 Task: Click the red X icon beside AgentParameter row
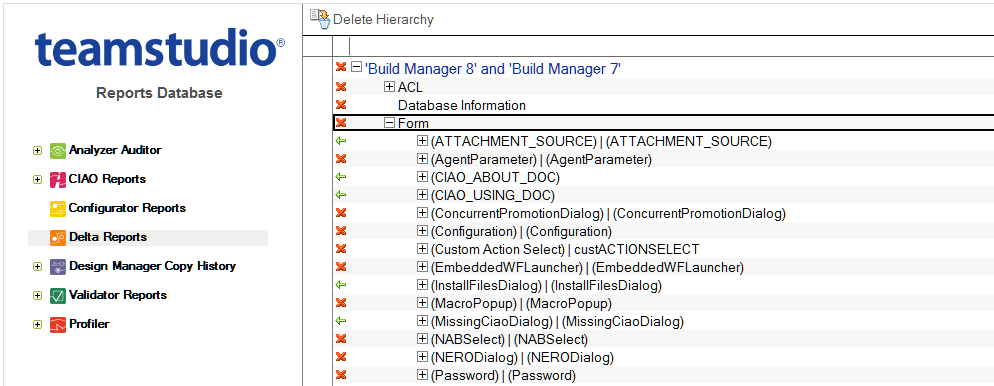[x=341, y=158]
